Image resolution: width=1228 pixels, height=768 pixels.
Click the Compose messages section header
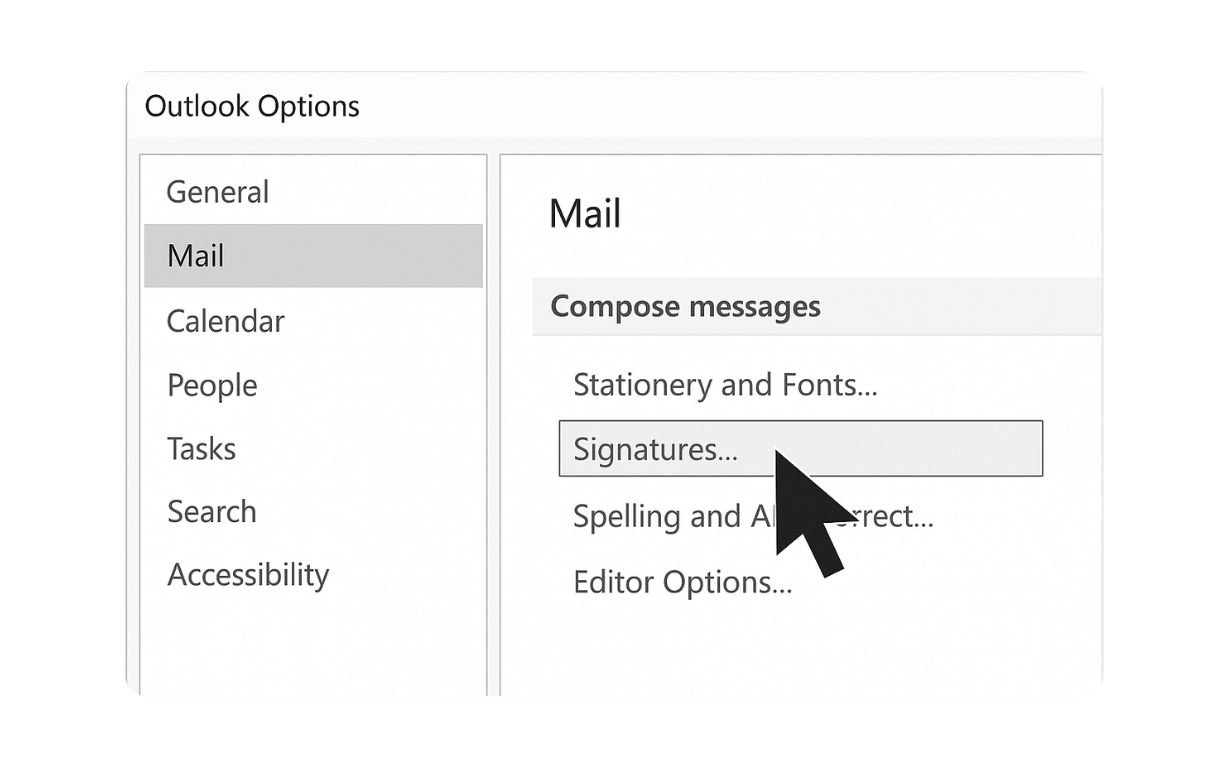[x=684, y=306]
